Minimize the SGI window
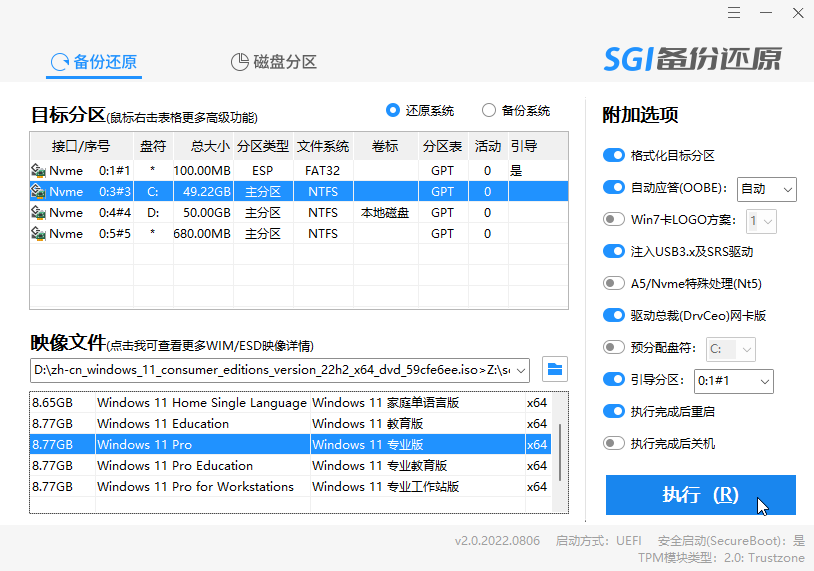Image resolution: width=814 pixels, height=571 pixels. pyautogui.click(x=766, y=13)
